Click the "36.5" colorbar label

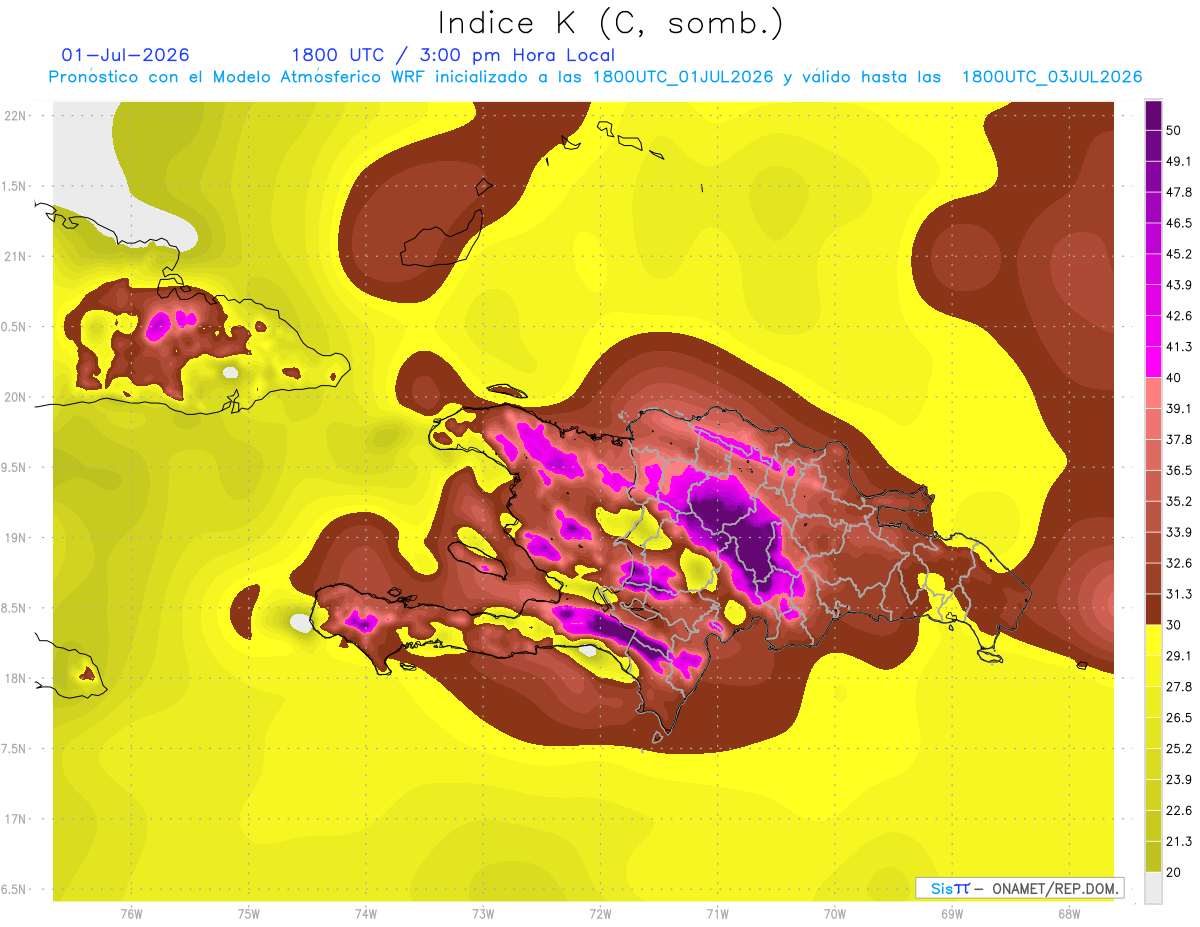click(x=1179, y=470)
